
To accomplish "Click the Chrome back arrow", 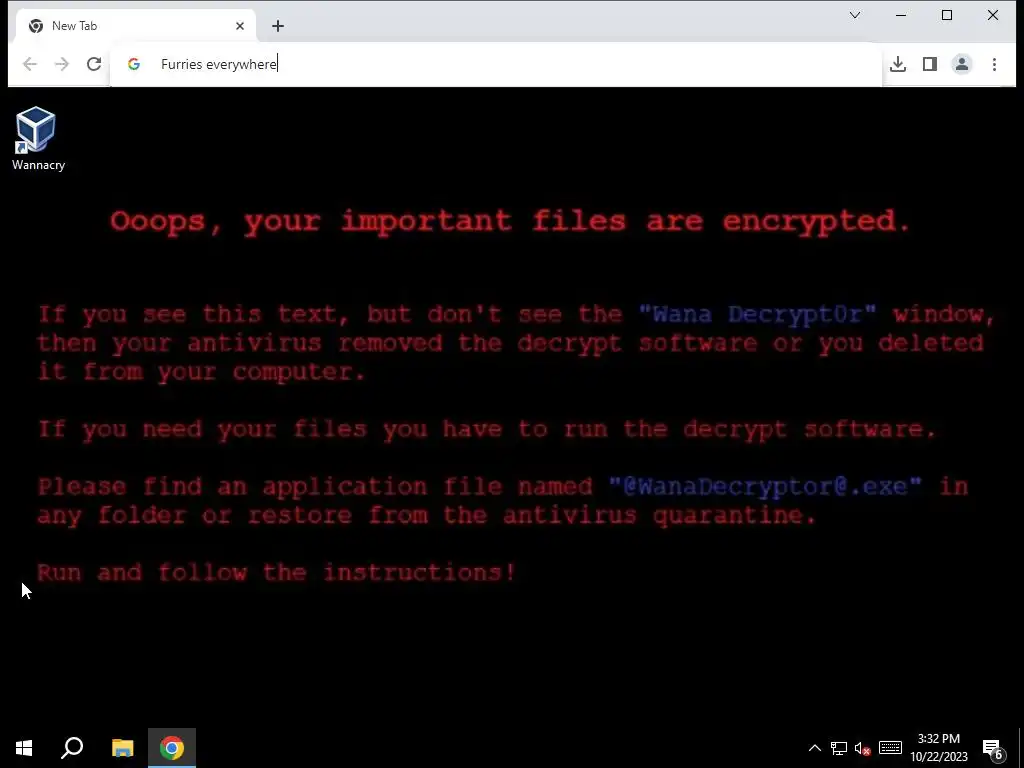I will tap(30, 64).
